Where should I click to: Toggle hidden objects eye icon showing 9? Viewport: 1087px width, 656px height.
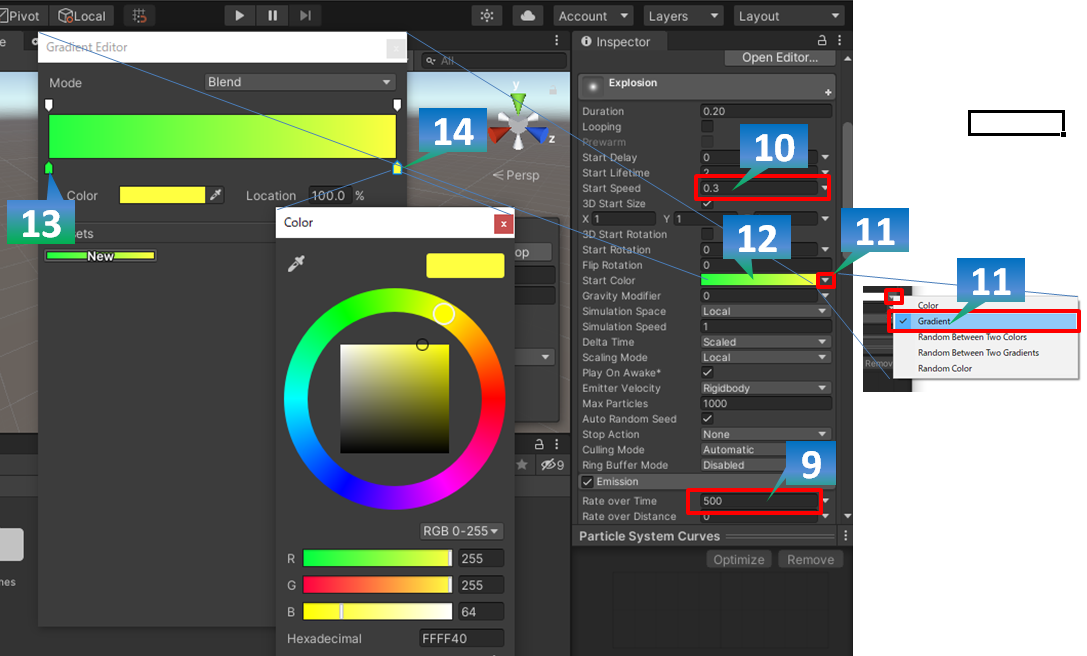(553, 465)
